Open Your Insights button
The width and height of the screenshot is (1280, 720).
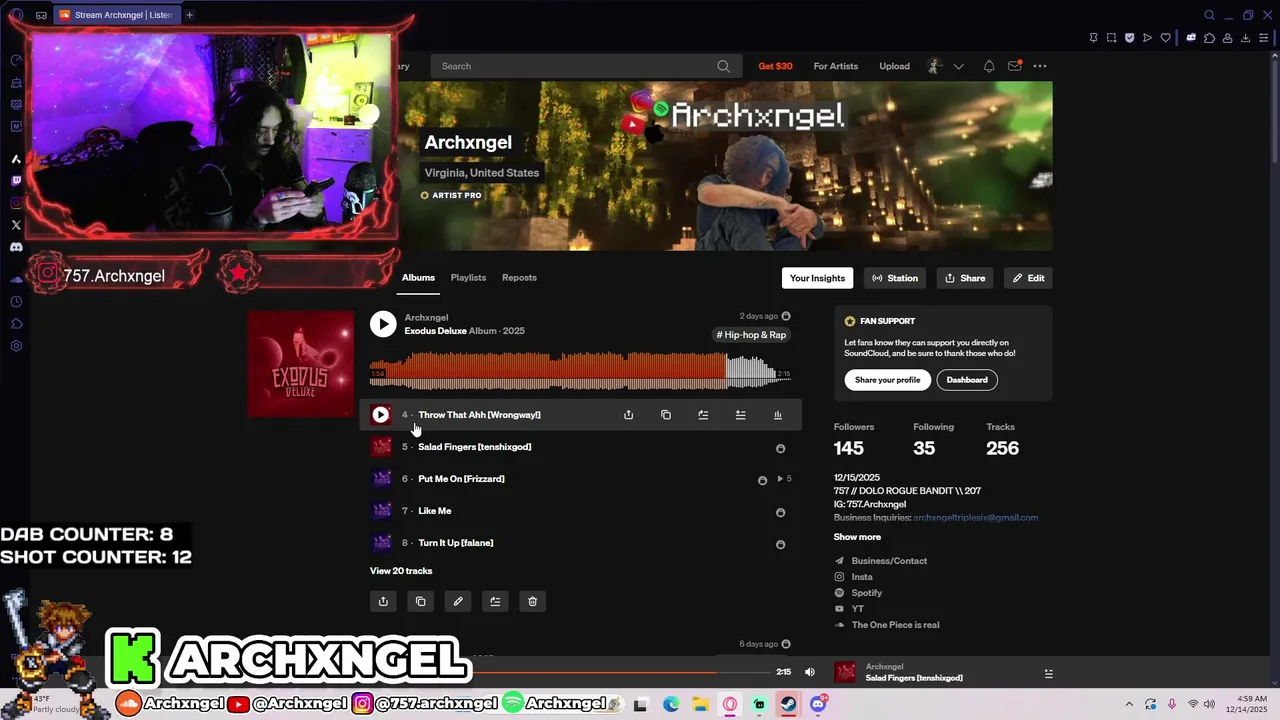[817, 278]
